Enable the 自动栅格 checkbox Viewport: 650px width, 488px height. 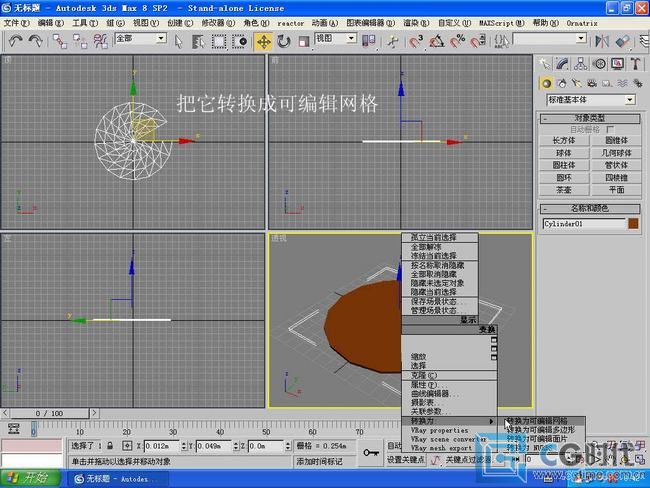click(x=610, y=129)
